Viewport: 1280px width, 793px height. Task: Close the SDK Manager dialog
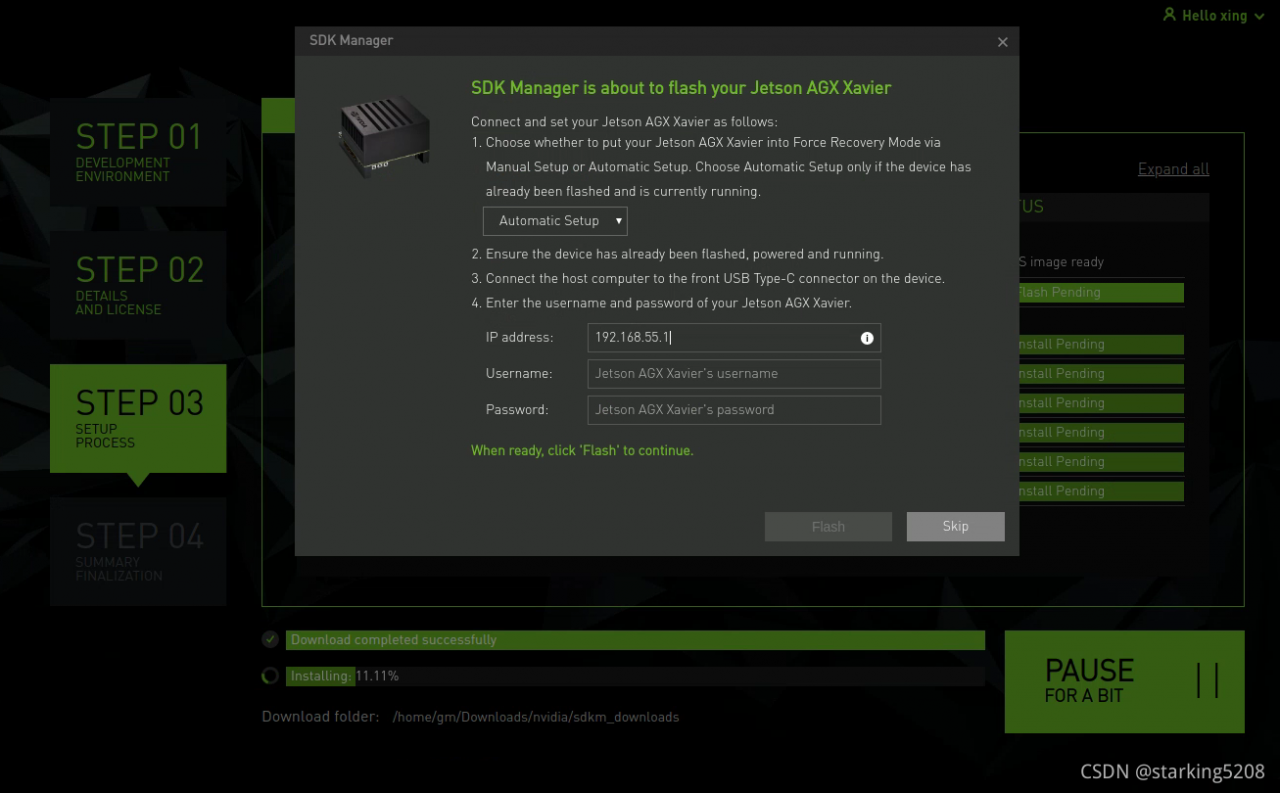coord(1003,42)
